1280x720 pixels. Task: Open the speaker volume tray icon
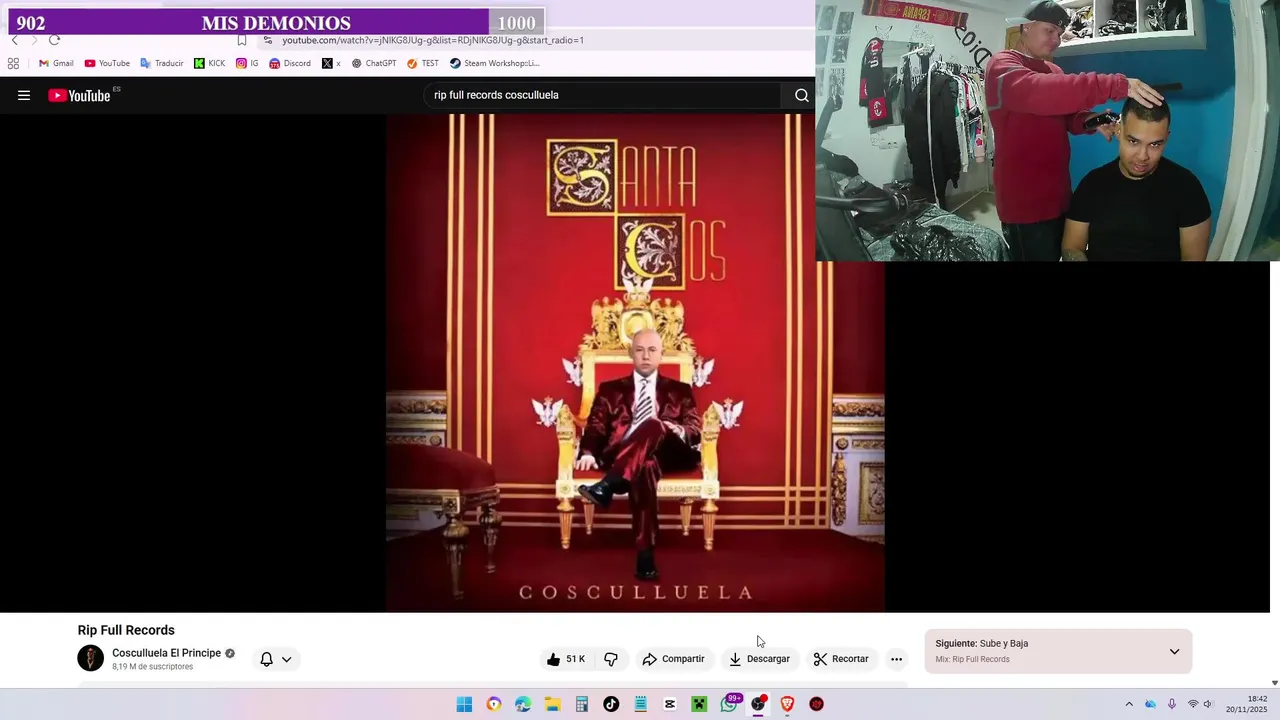[1208, 704]
